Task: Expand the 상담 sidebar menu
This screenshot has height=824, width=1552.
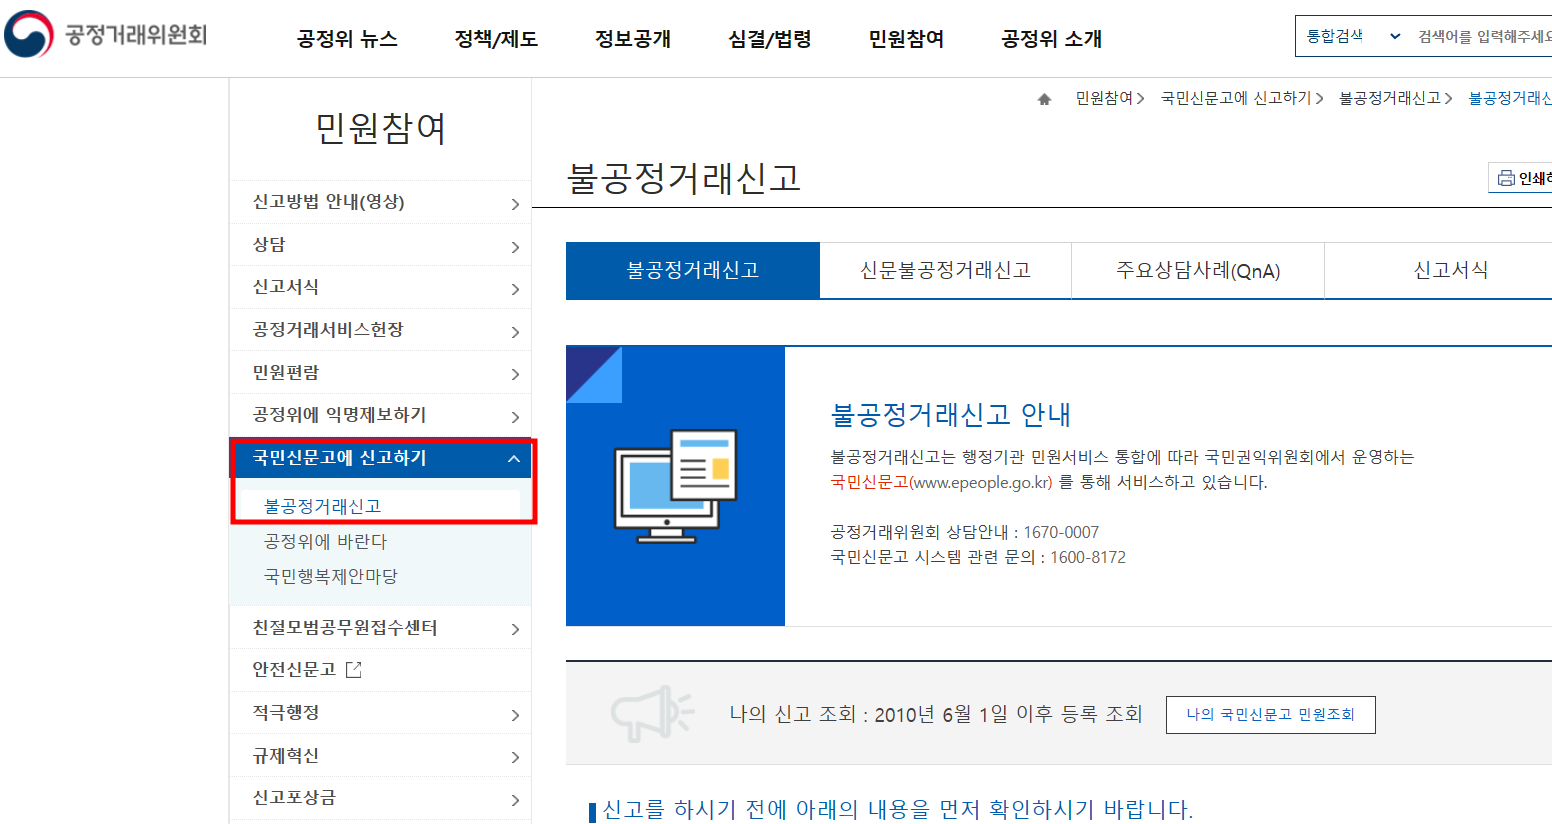Action: [x=381, y=244]
